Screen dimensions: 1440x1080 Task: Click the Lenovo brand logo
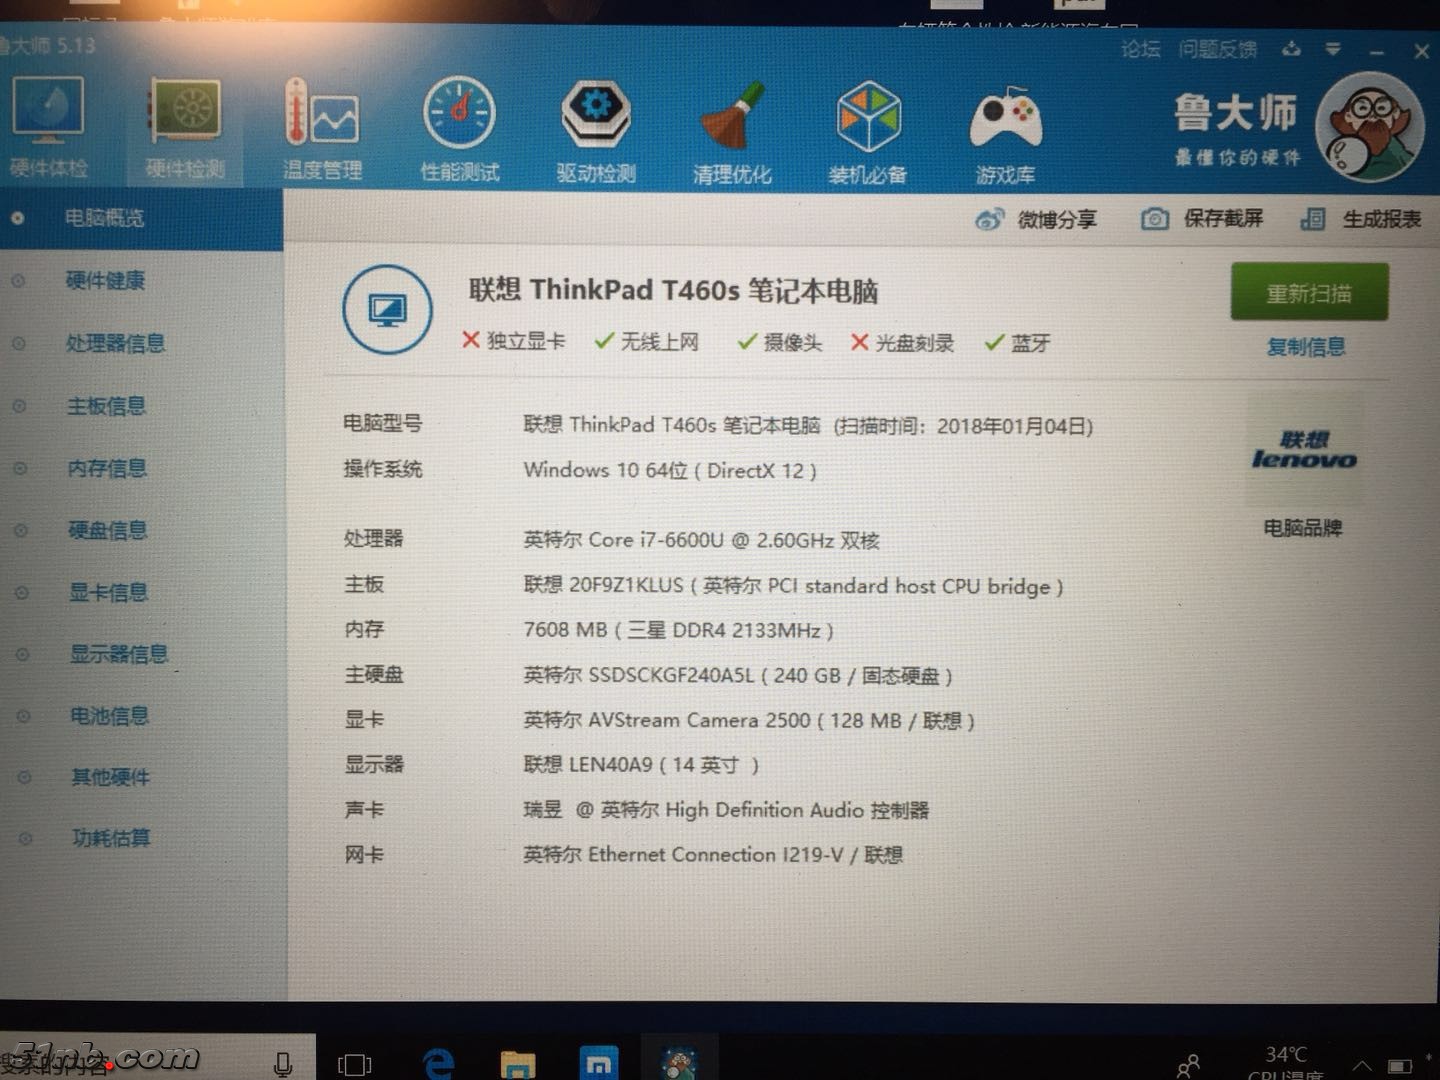tap(1304, 451)
